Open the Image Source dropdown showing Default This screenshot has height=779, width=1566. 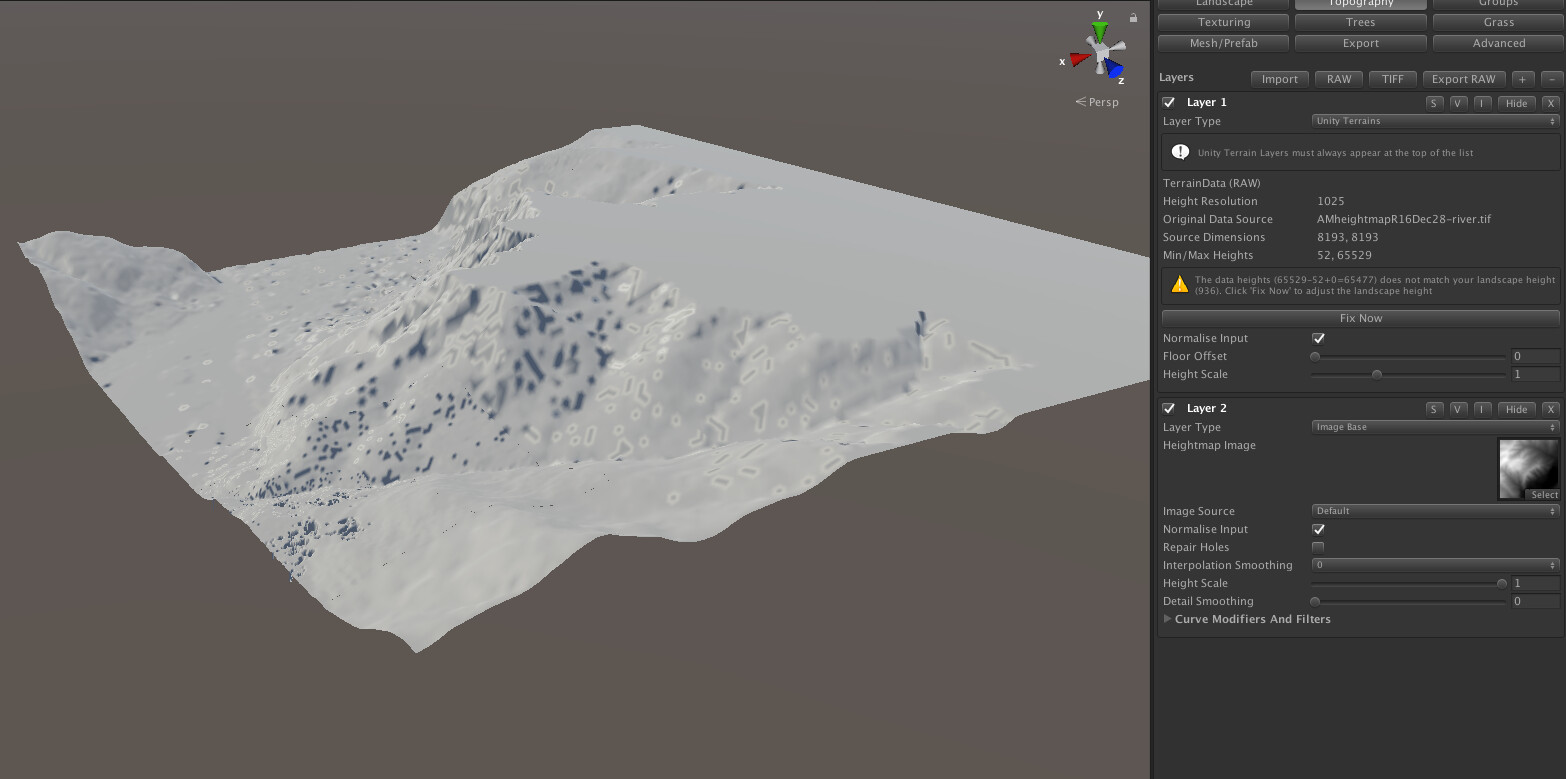(x=1433, y=510)
